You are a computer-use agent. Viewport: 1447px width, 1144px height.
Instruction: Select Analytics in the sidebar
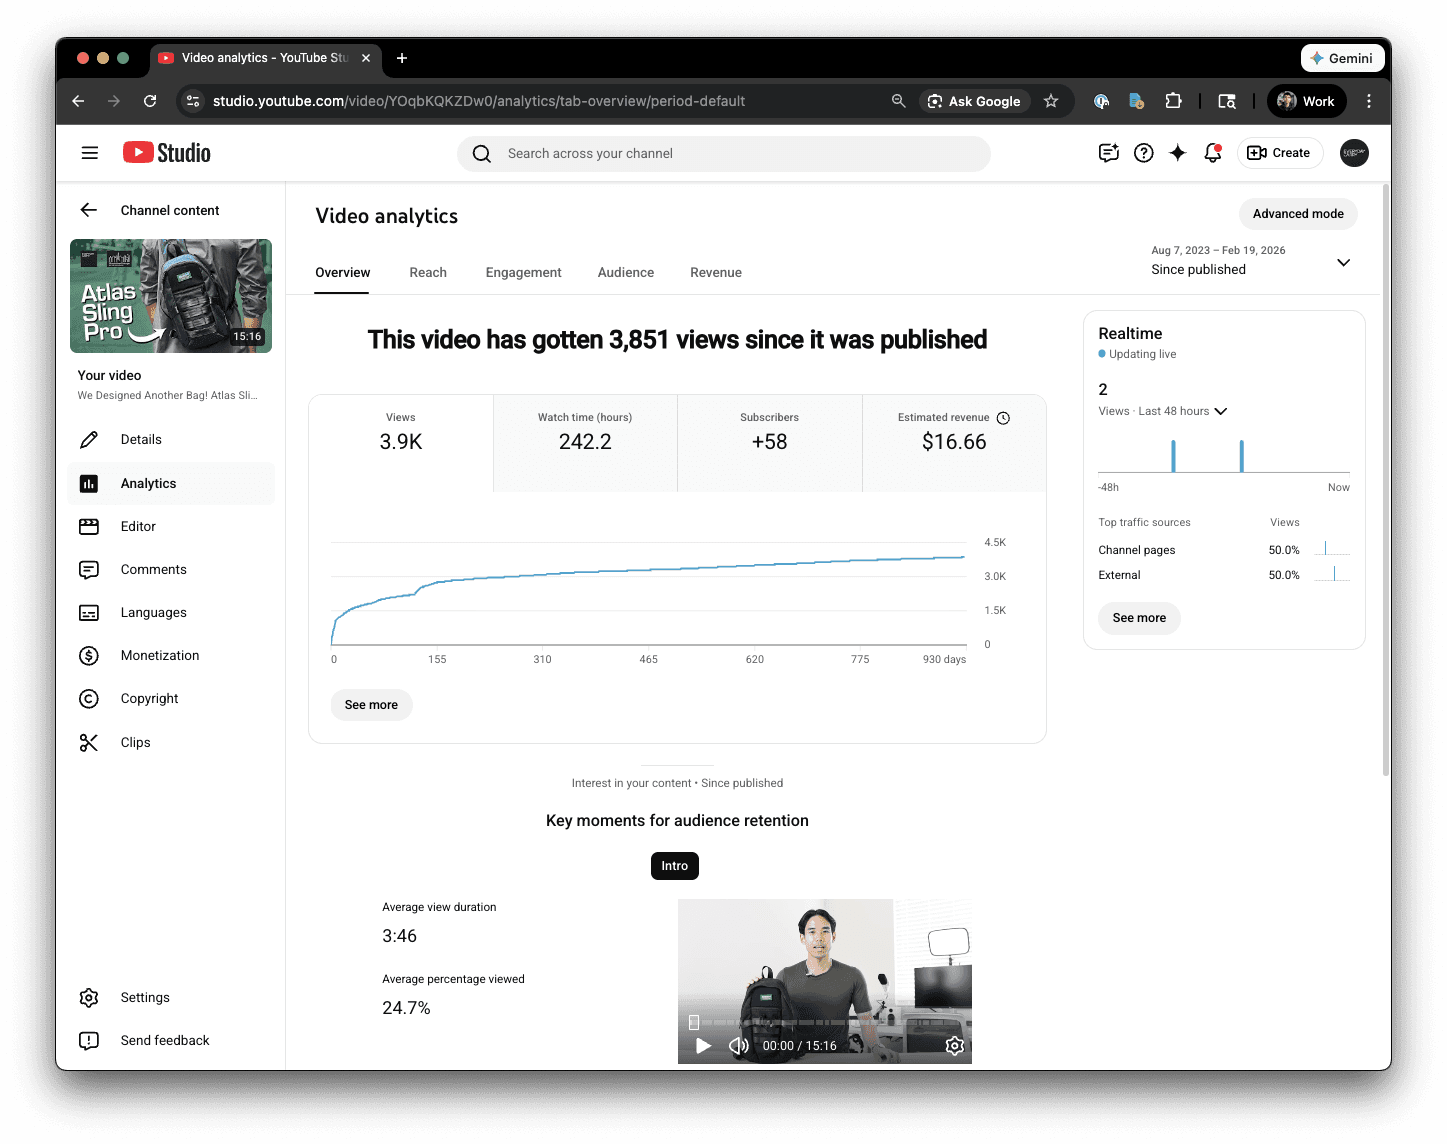coord(171,484)
